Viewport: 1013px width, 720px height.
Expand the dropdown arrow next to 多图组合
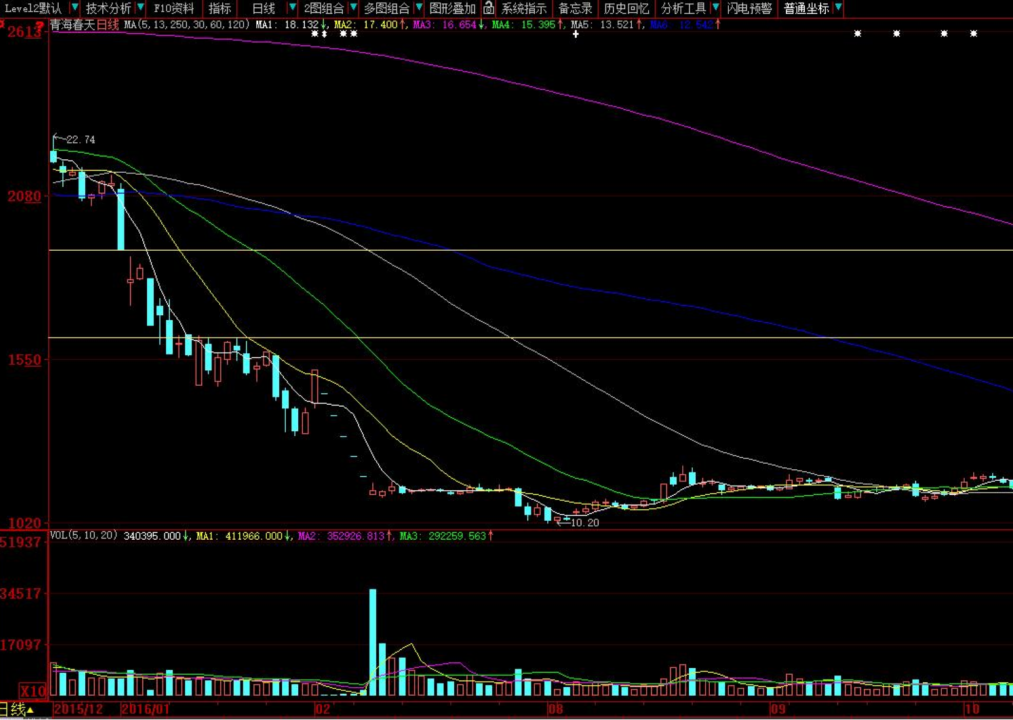point(419,8)
